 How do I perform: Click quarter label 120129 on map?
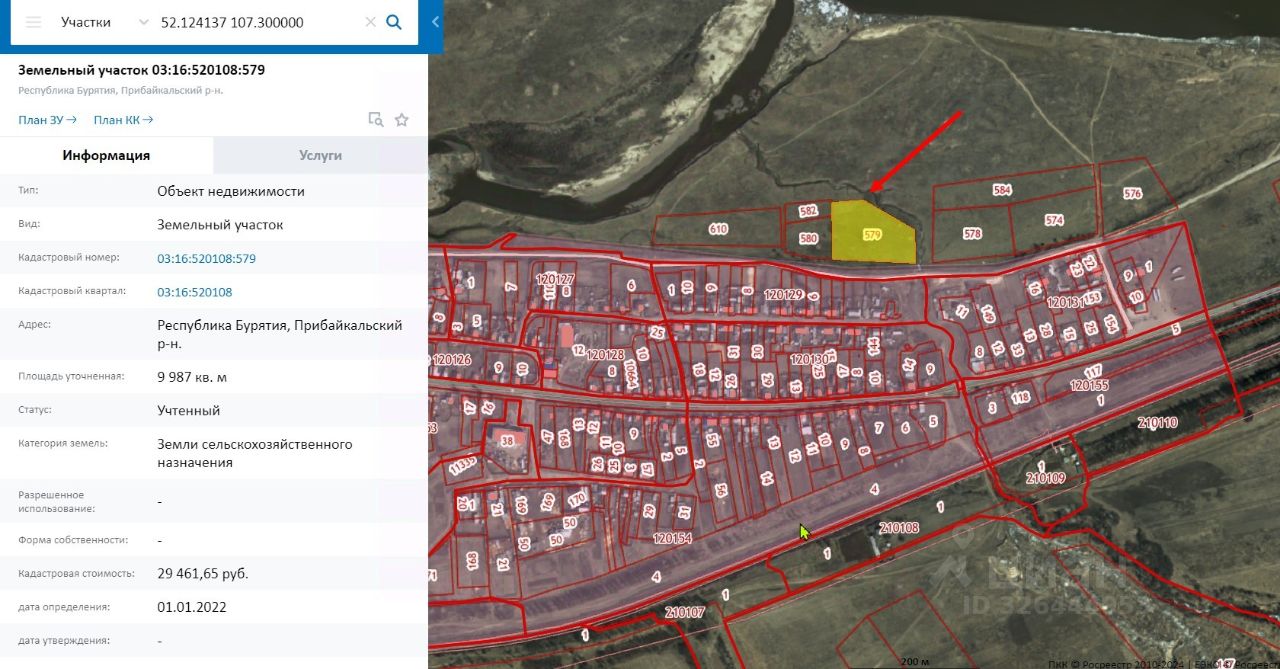tap(783, 295)
